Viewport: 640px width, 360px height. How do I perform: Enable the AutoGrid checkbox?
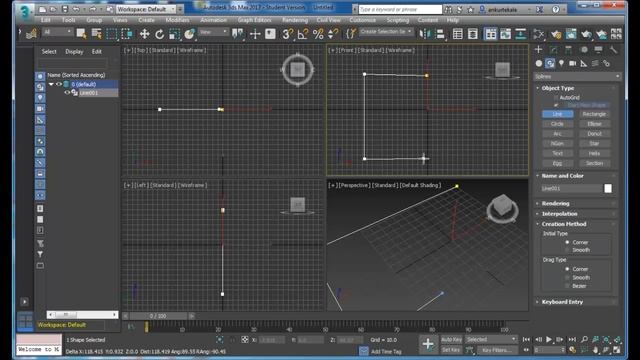click(556, 98)
